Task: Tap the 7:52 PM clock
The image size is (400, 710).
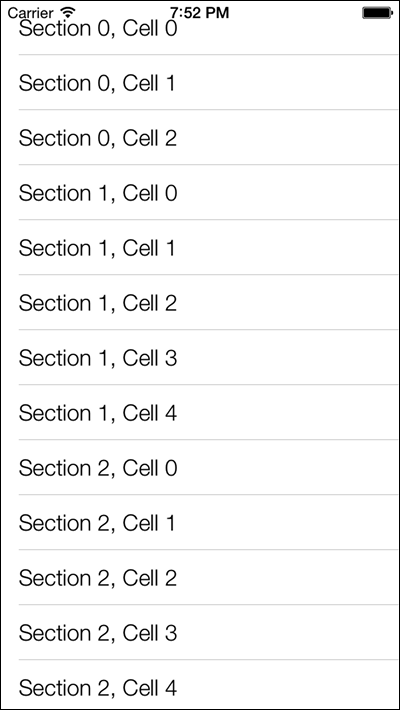Action: 200,13
